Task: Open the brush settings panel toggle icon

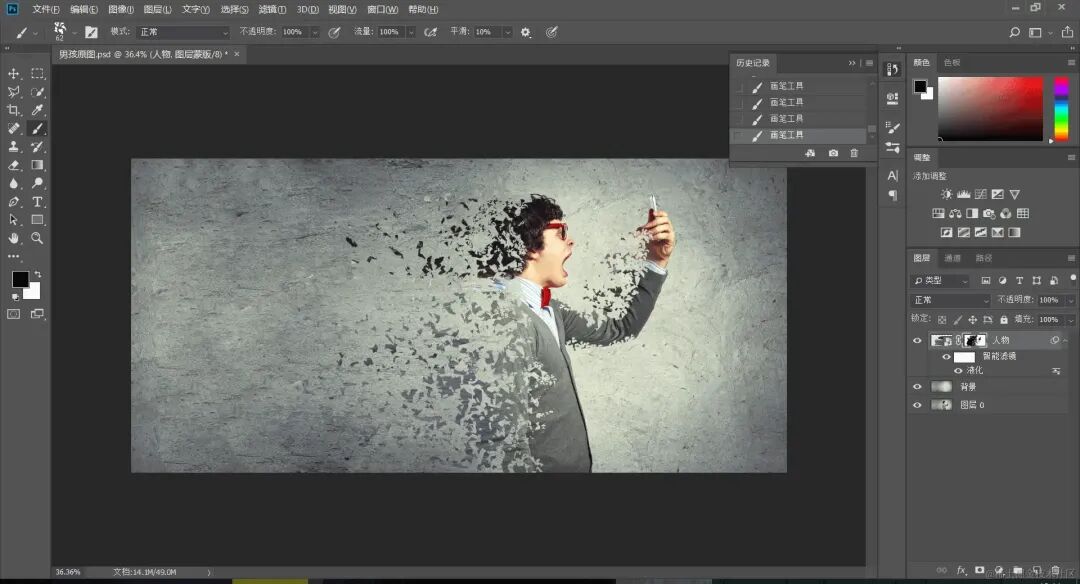Action: tap(91, 32)
